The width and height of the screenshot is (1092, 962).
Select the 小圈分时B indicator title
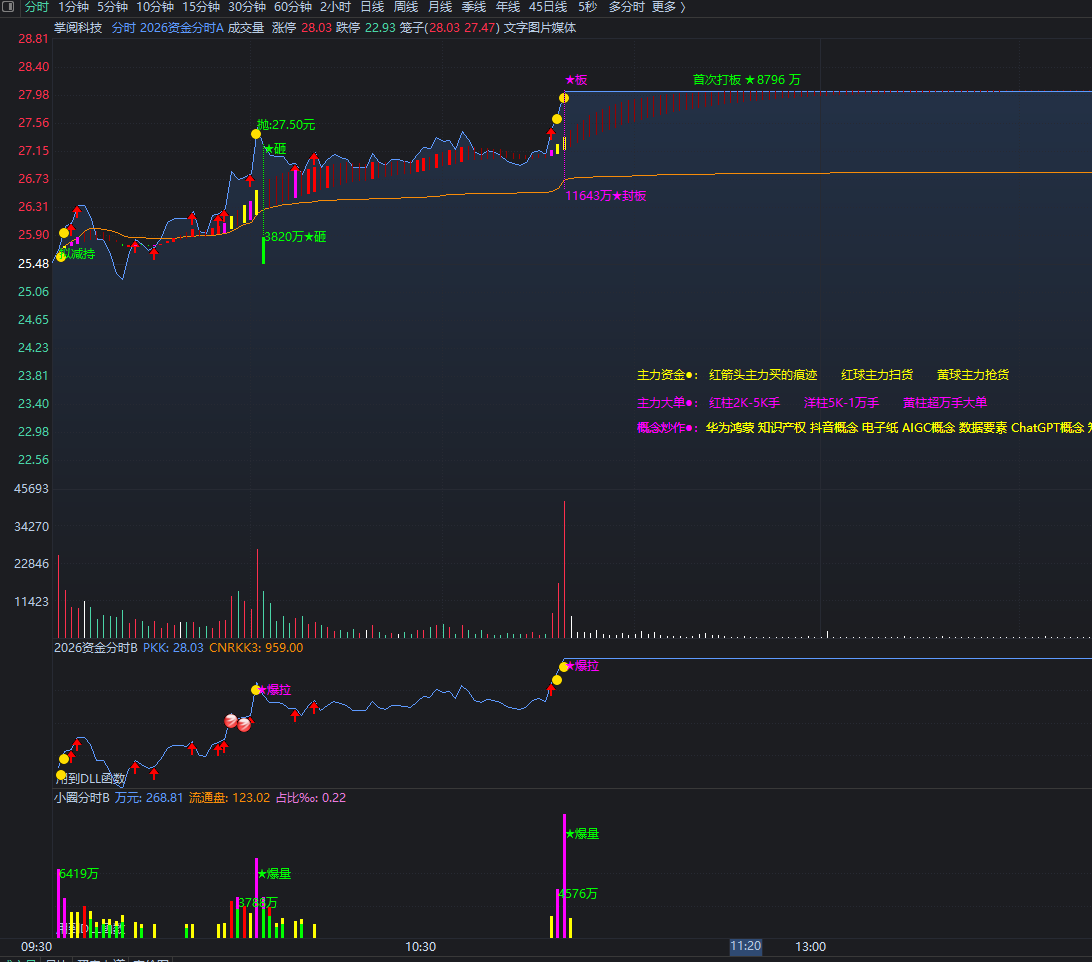pos(81,798)
